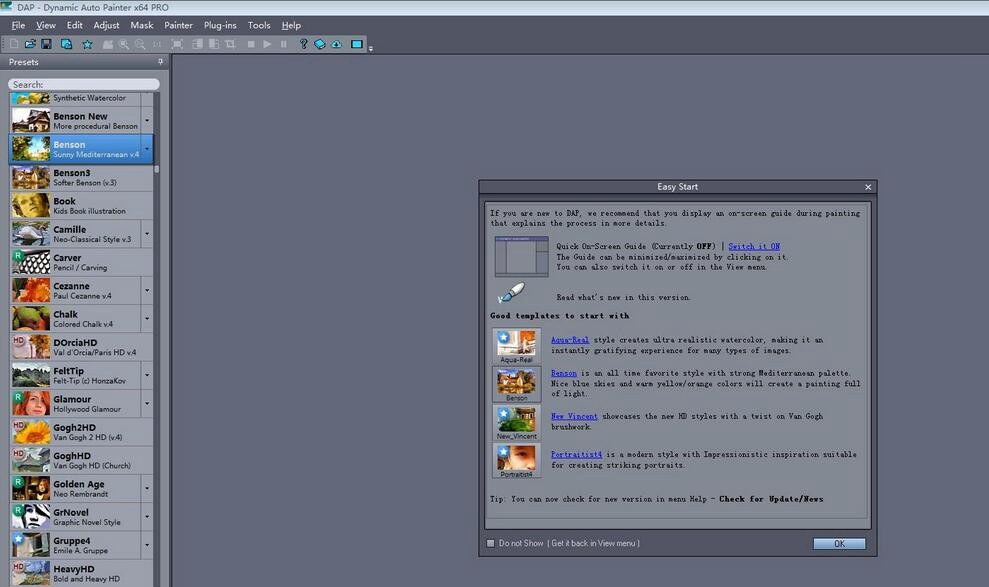Click the question mark help icon
The image size is (989, 587).
coord(303,44)
